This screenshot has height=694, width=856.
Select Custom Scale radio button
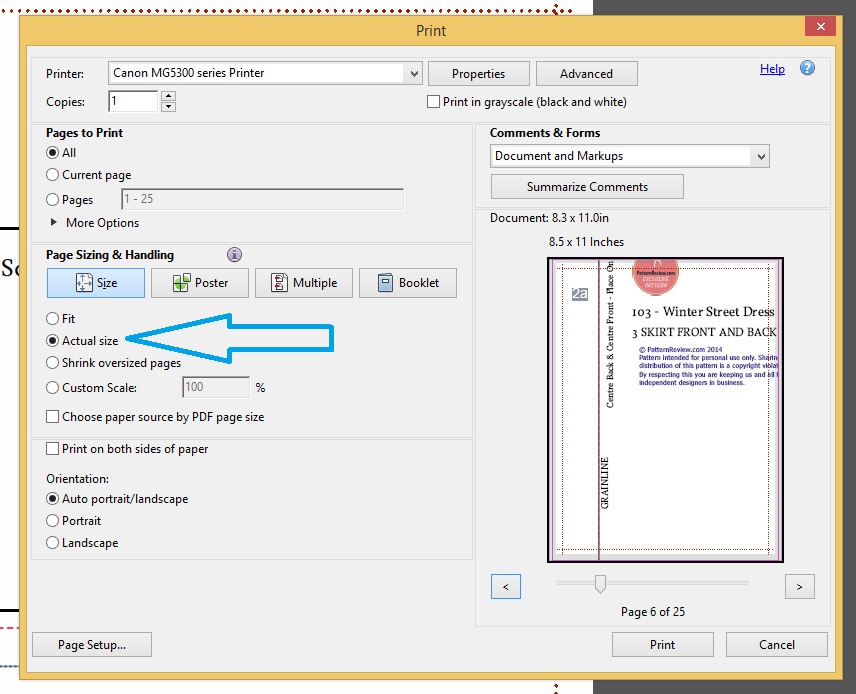(x=52, y=388)
